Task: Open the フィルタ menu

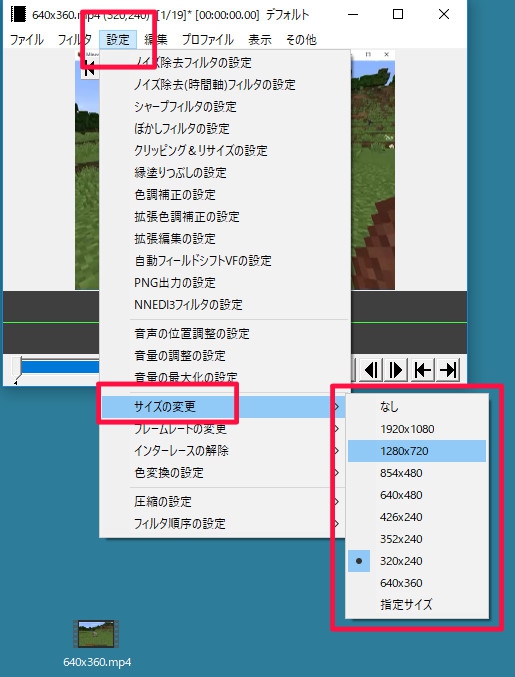Action: point(74,40)
